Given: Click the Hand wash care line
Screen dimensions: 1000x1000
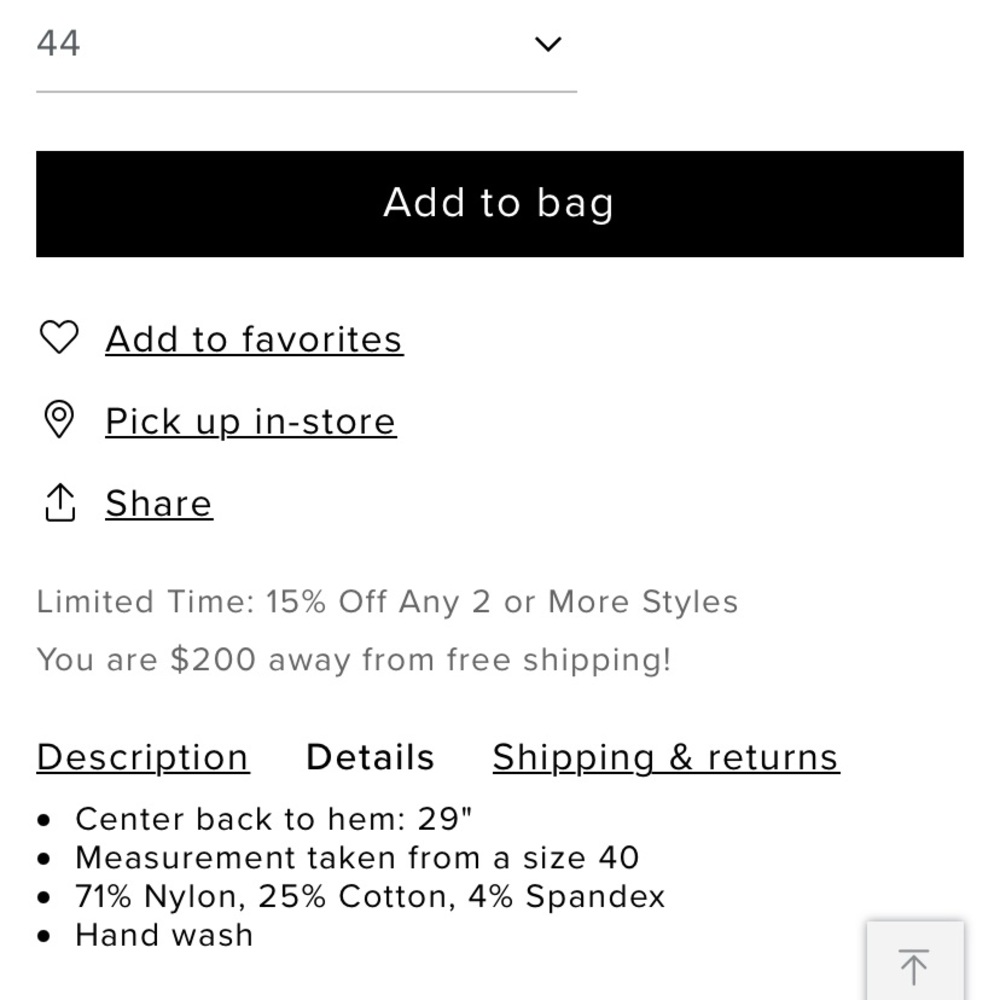Looking at the screenshot, I should pos(164,936).
